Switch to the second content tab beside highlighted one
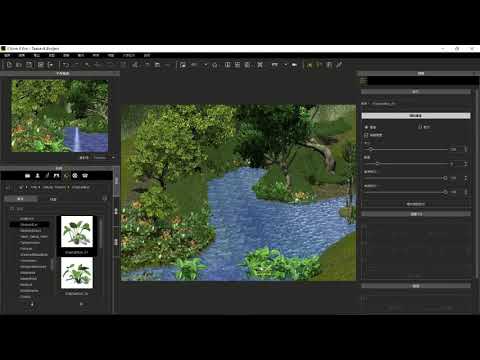Image resolution: width=480 pixels, height=360 pixels. 53,199
